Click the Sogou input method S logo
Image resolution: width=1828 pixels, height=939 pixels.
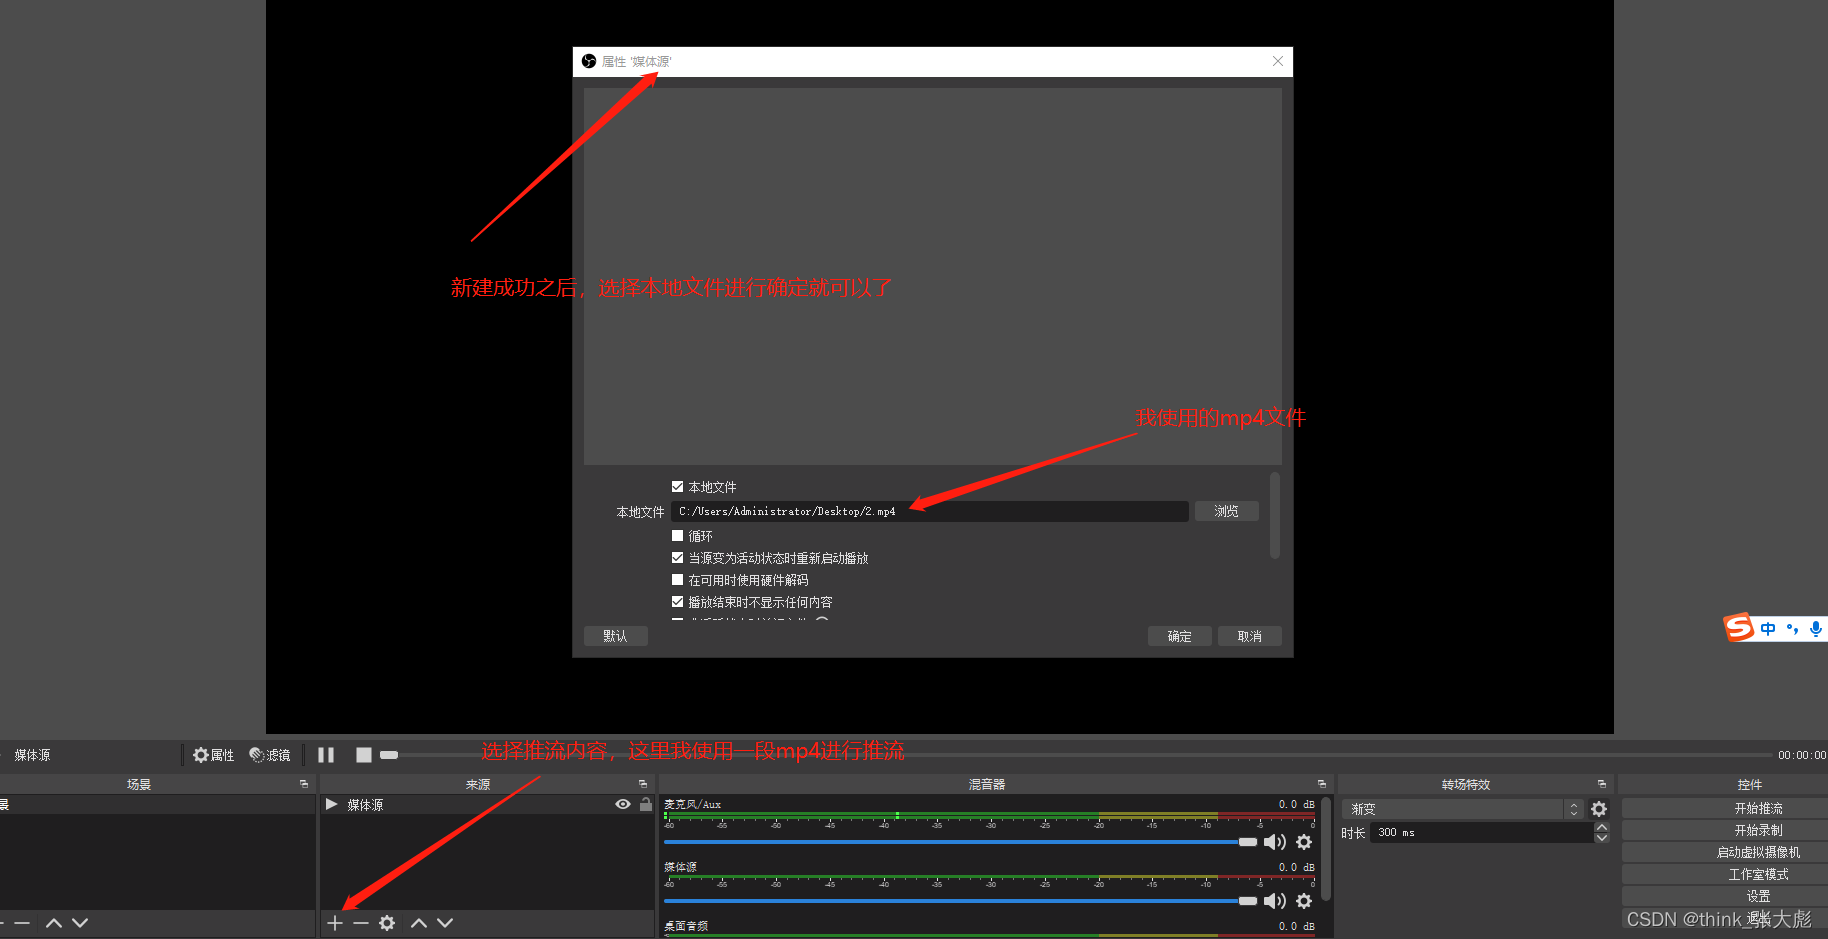tap(1740, 627)
